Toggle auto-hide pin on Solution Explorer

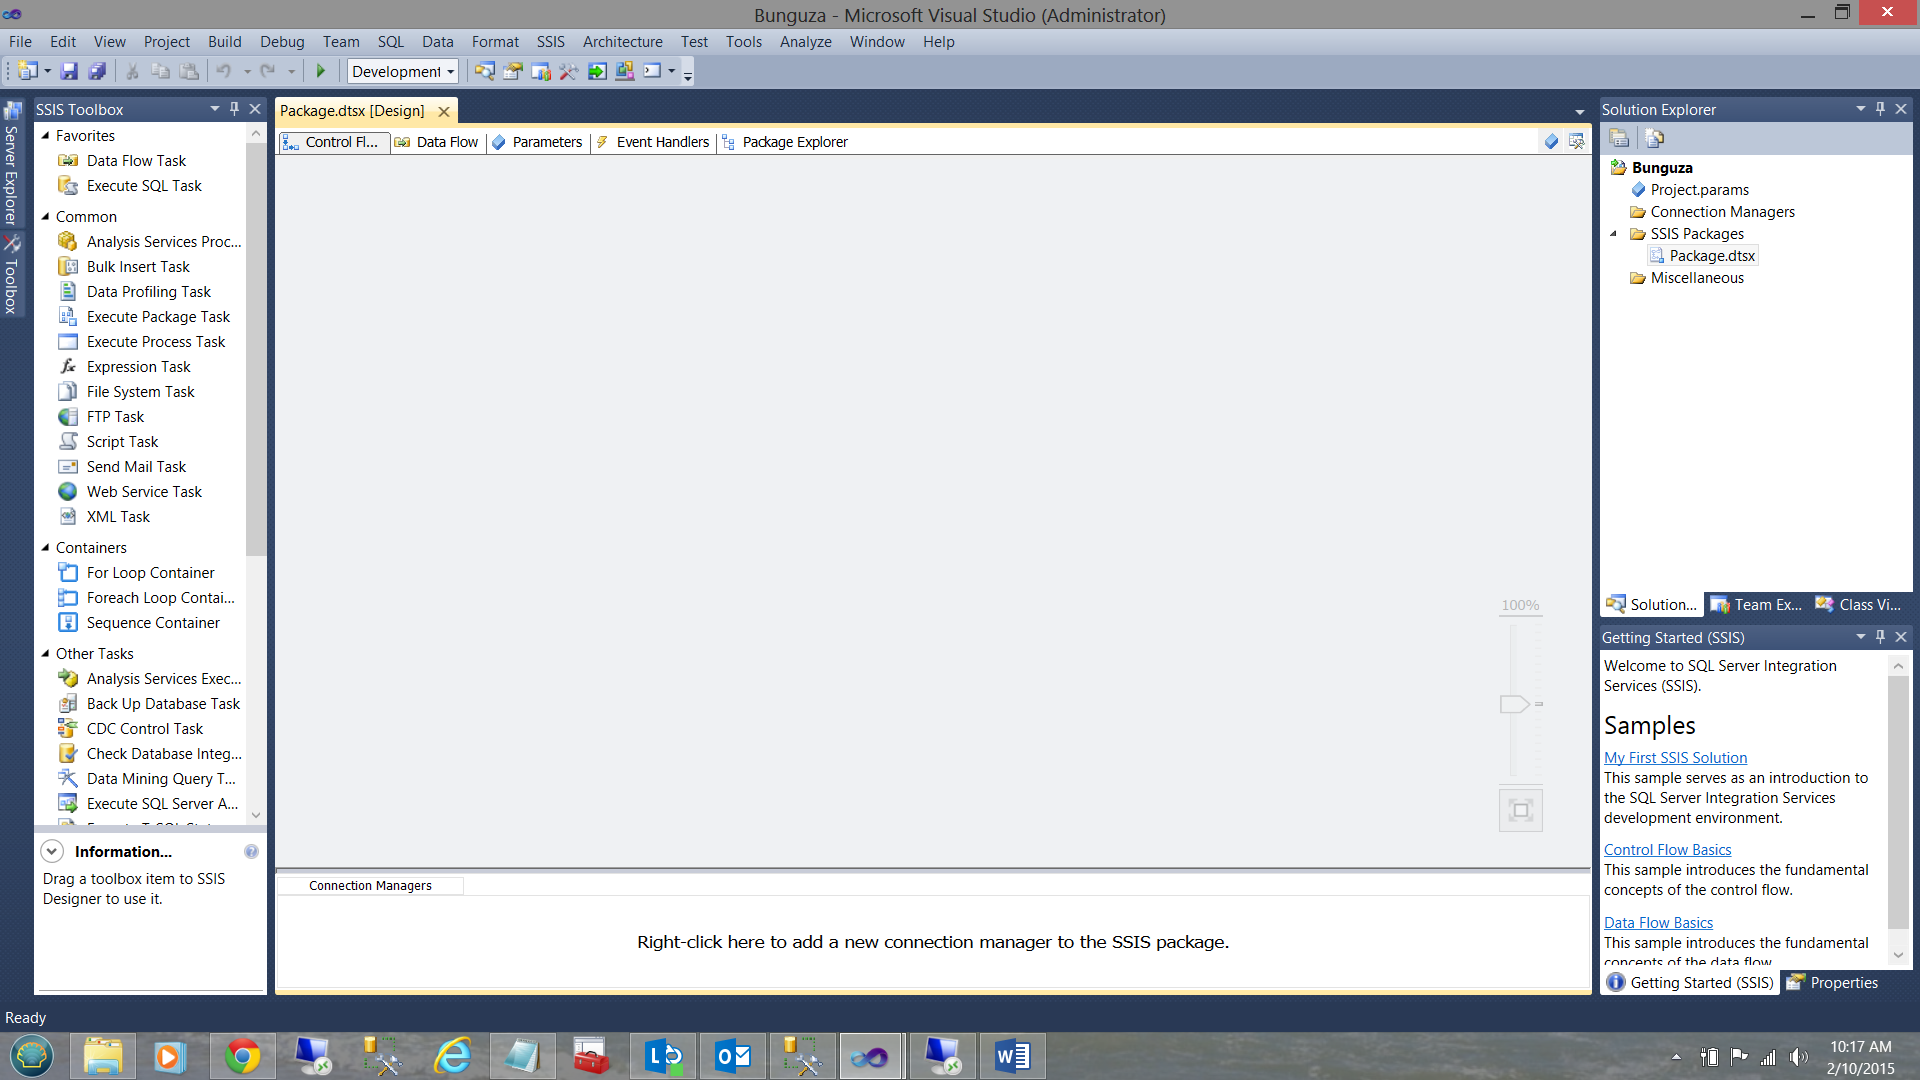tap(1880, 109)
